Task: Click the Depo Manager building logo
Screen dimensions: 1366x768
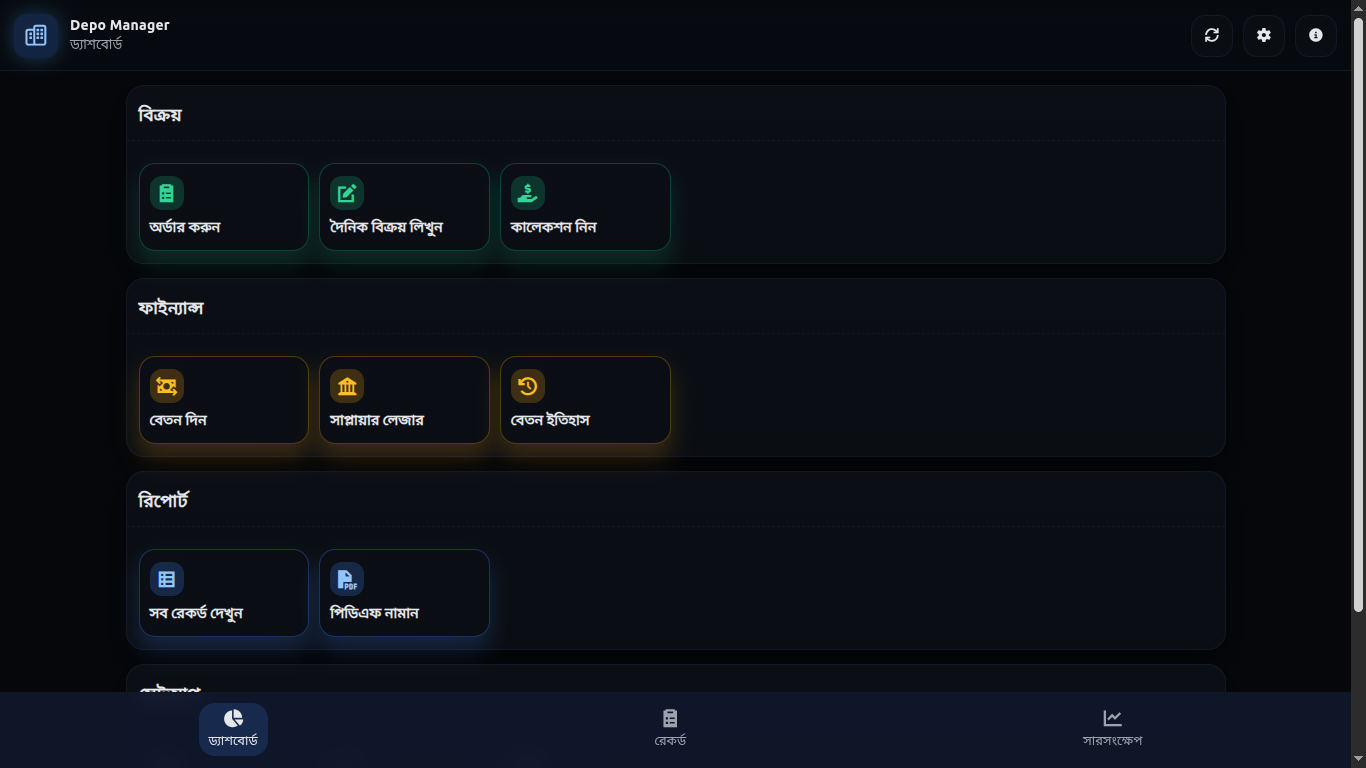Action: coord(35,35)
